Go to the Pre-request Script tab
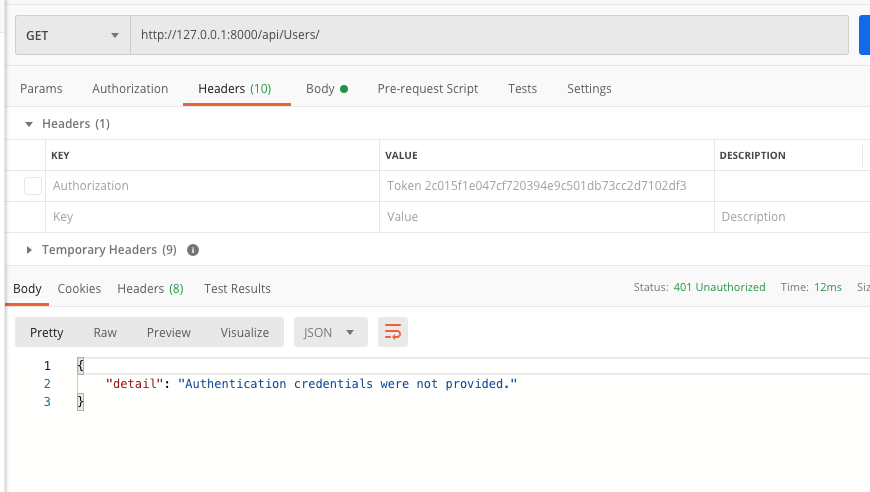 click(x=428, y=89)
